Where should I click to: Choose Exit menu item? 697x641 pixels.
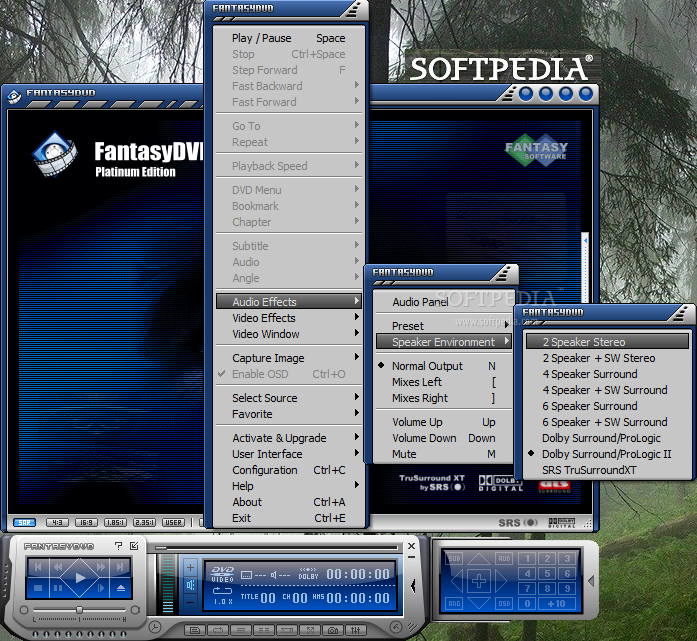(x=289, y=518)
